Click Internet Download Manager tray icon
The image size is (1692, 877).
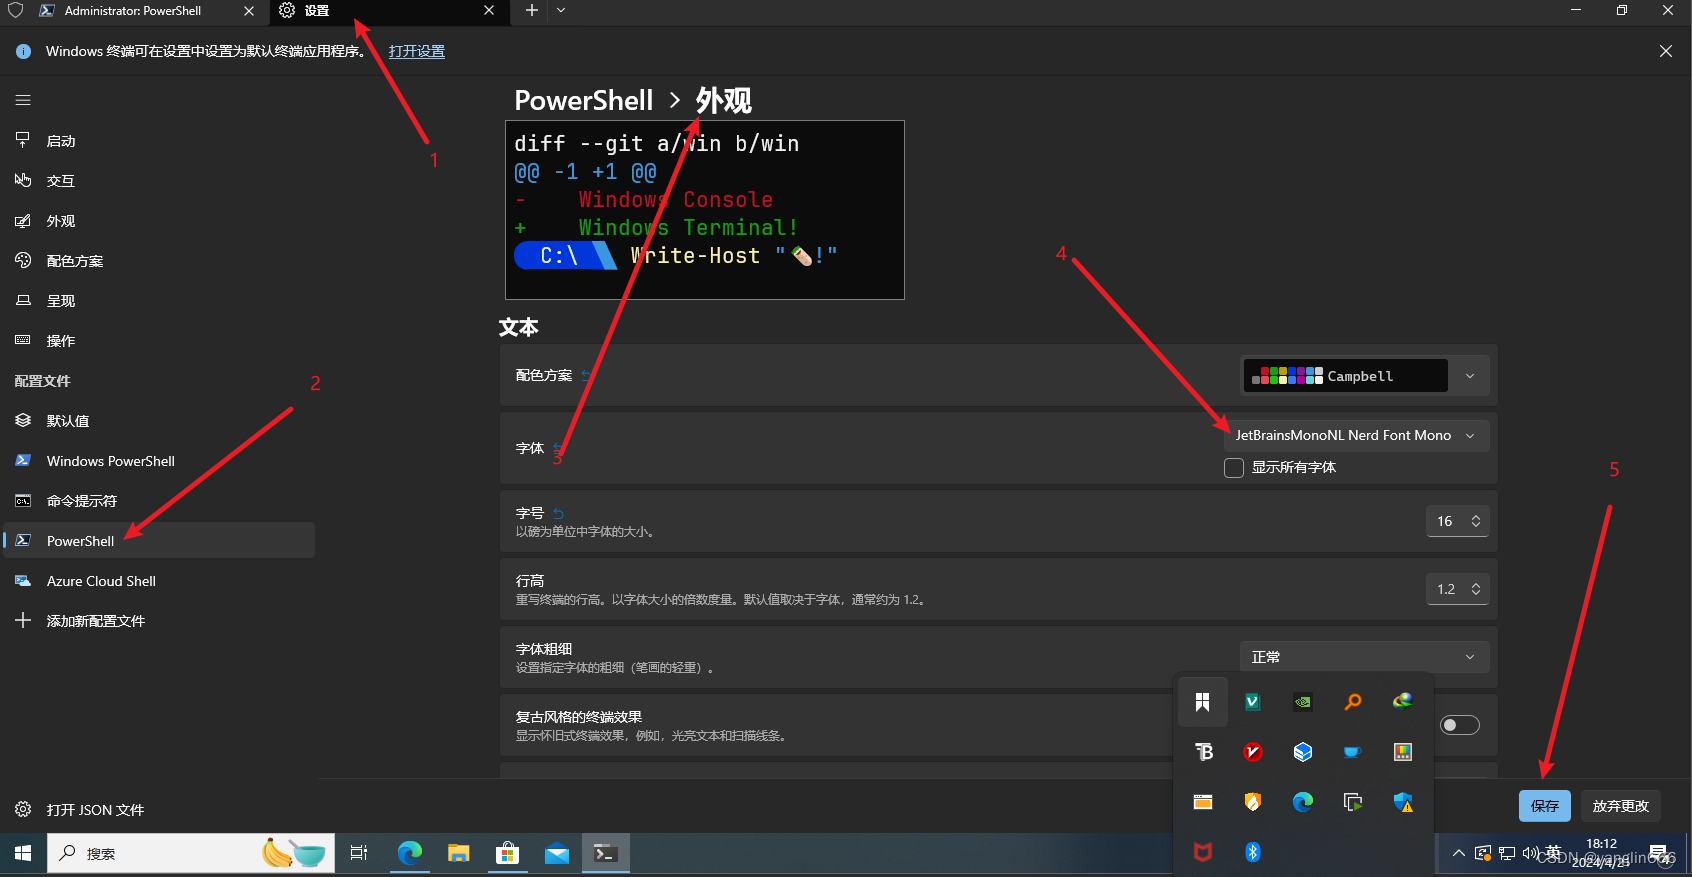(x=1403, y=702)
